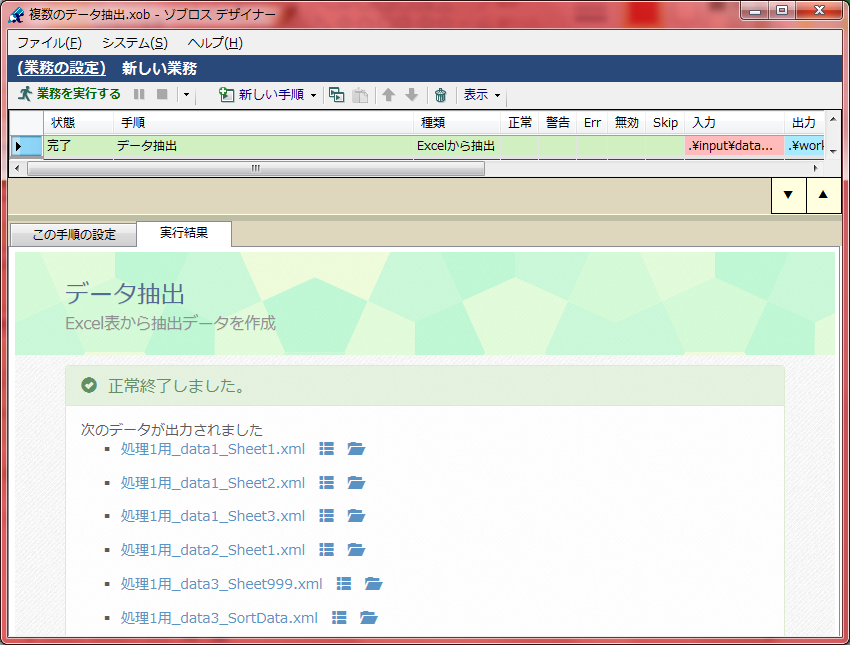The height and width of the screenshot is (645, 850).
Task: Click the green check 正常終了 icon
Action: click(x=89, y=385)
